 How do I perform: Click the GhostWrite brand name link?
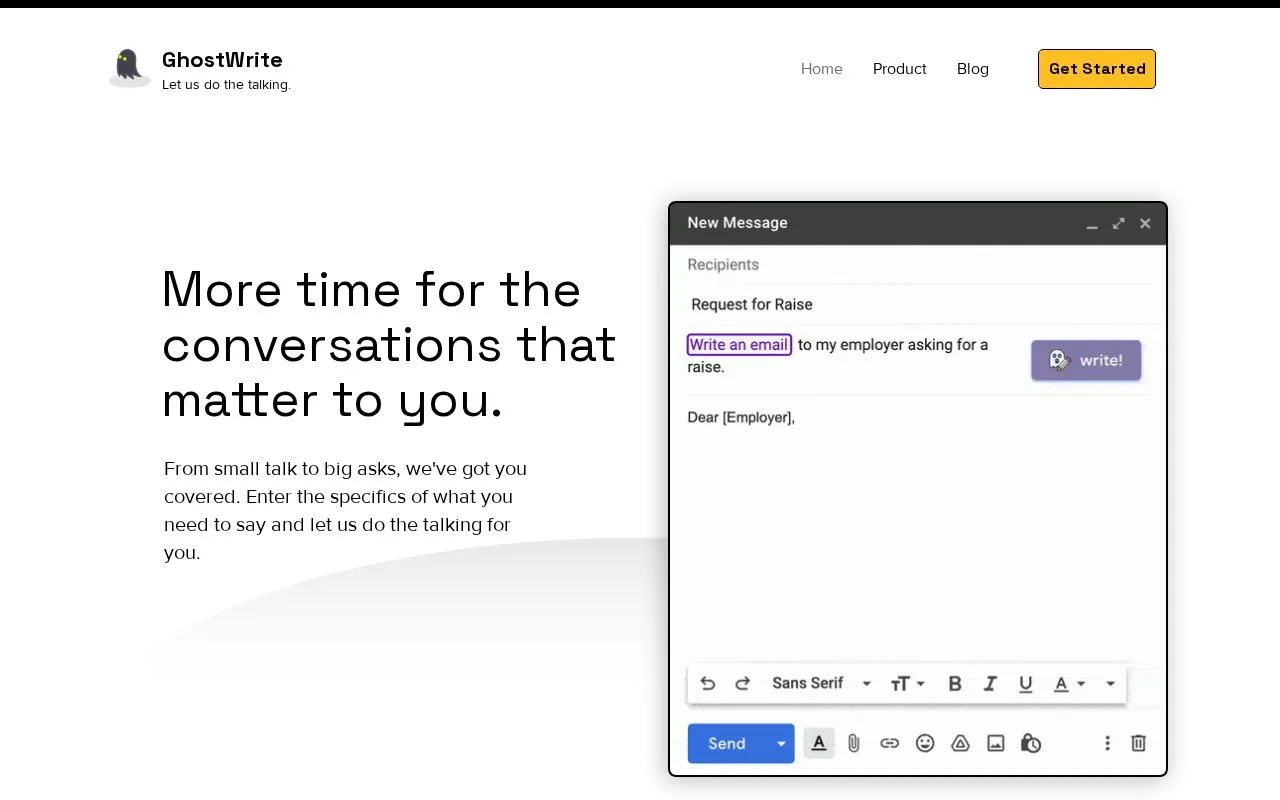point(222,60)
